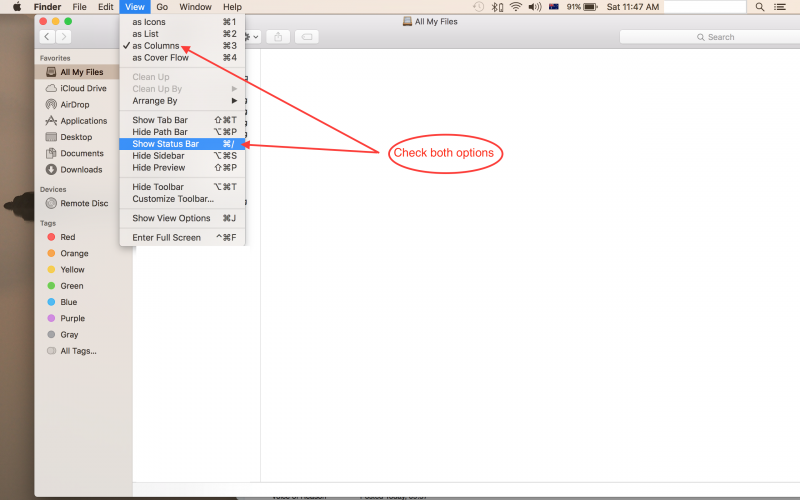
Task: Click the volume speaker icon
Action: tap(535, 7)
